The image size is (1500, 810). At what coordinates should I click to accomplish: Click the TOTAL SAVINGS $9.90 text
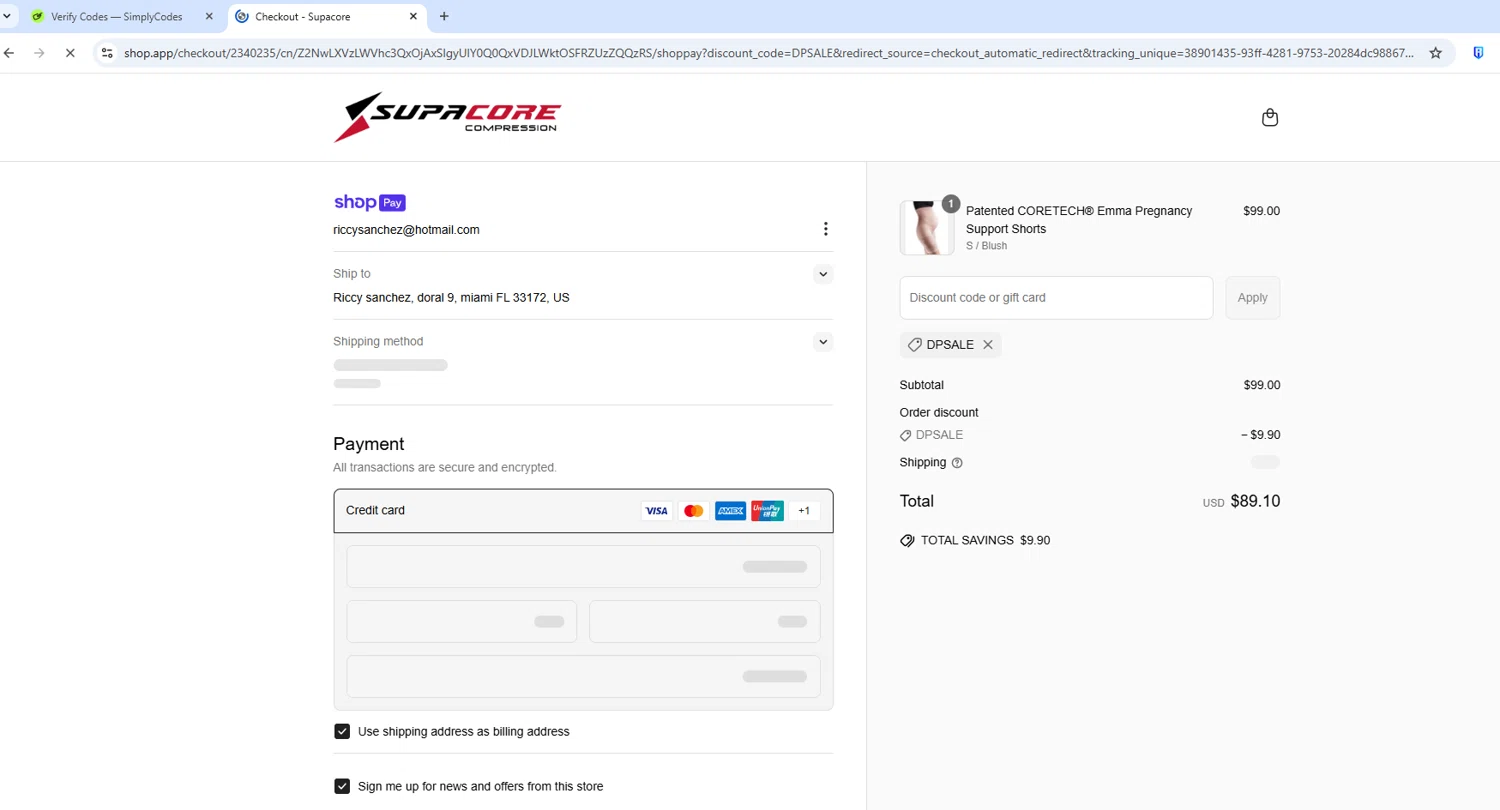click(x=985, y=541)
